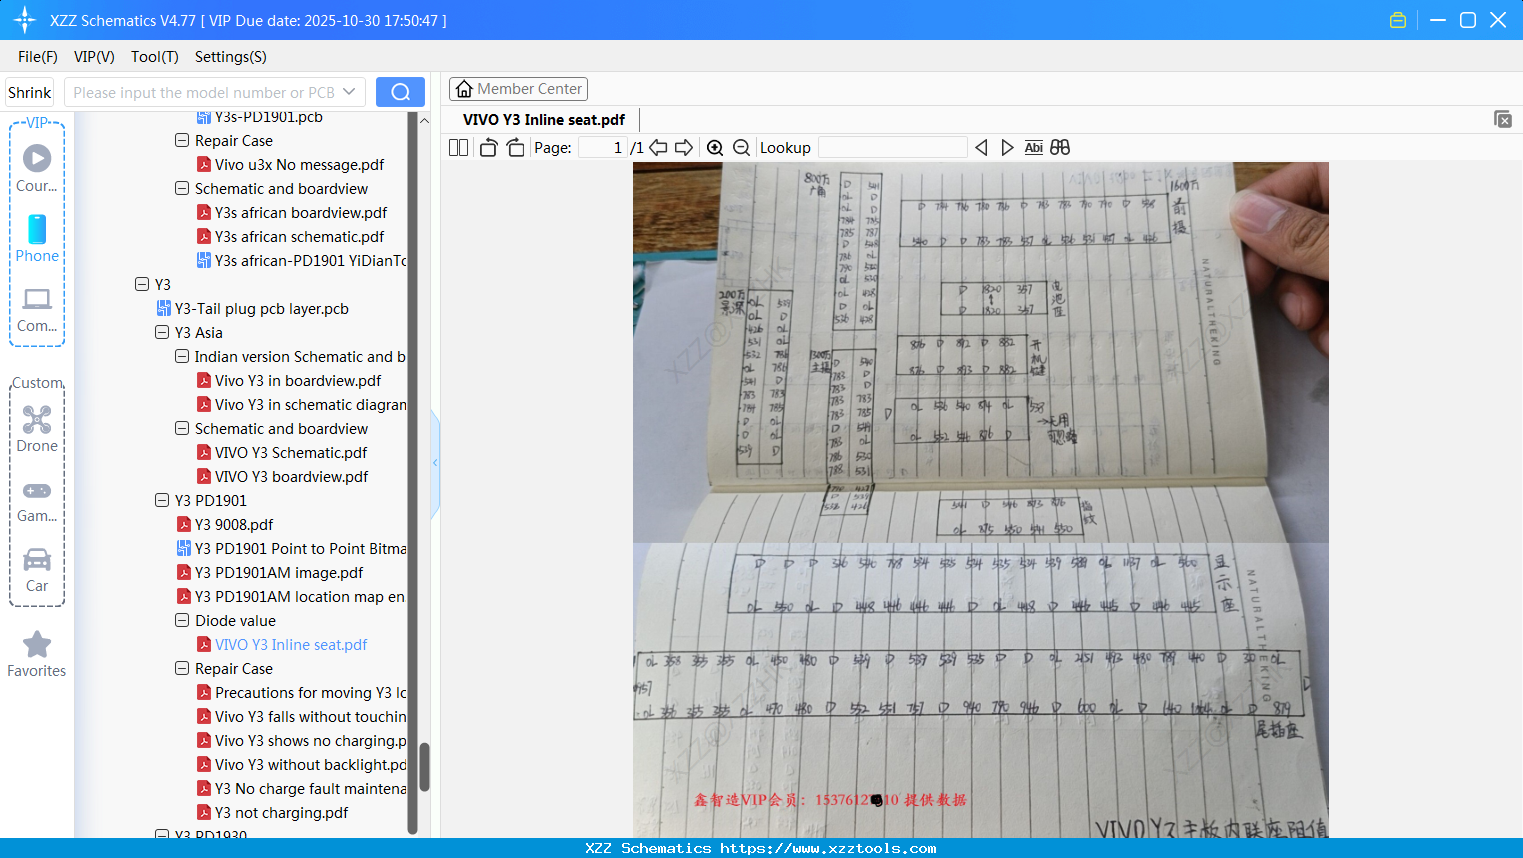Screen dimensions: 1523x858
Task: Open the Tool(T) menu
Action: pyautogui.click(x=155, y=57)
